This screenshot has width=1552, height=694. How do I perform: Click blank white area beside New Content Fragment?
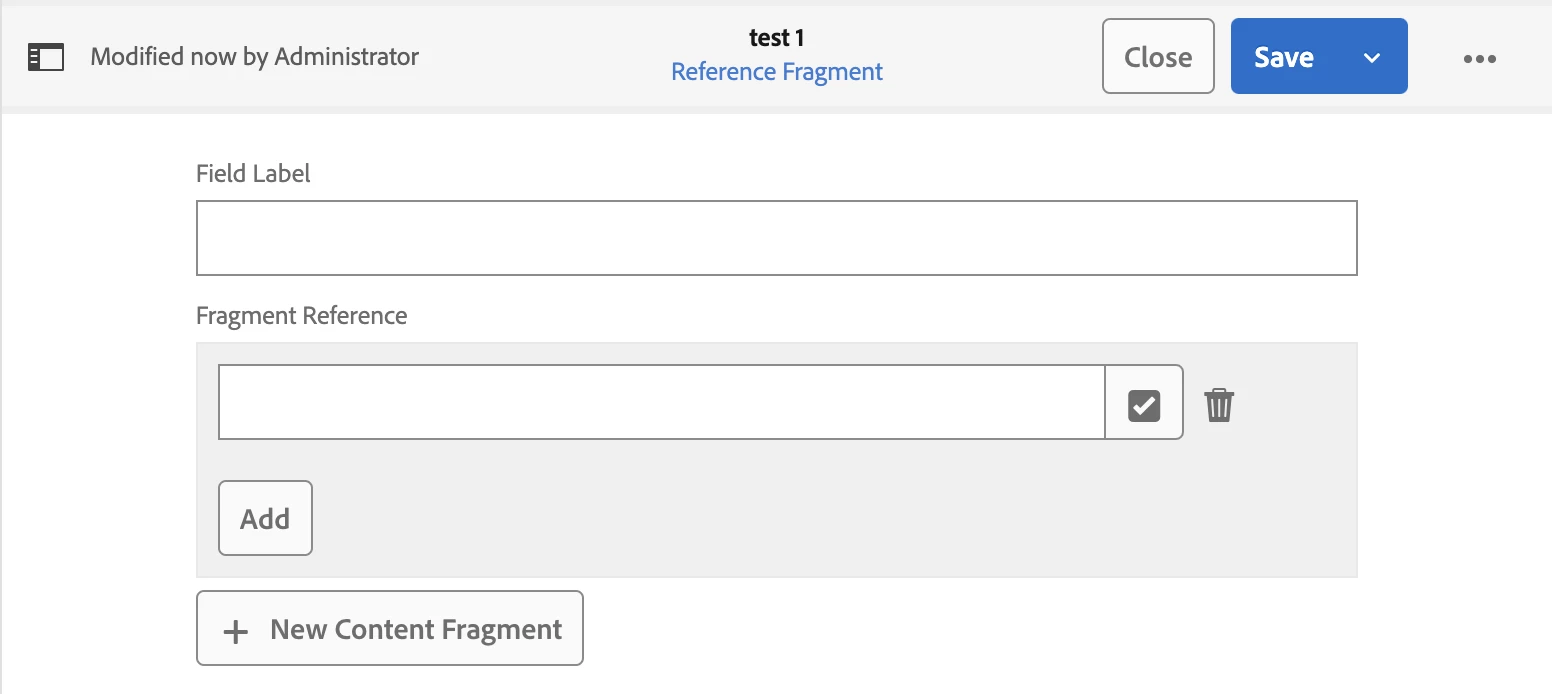click(x=950, y=628)
